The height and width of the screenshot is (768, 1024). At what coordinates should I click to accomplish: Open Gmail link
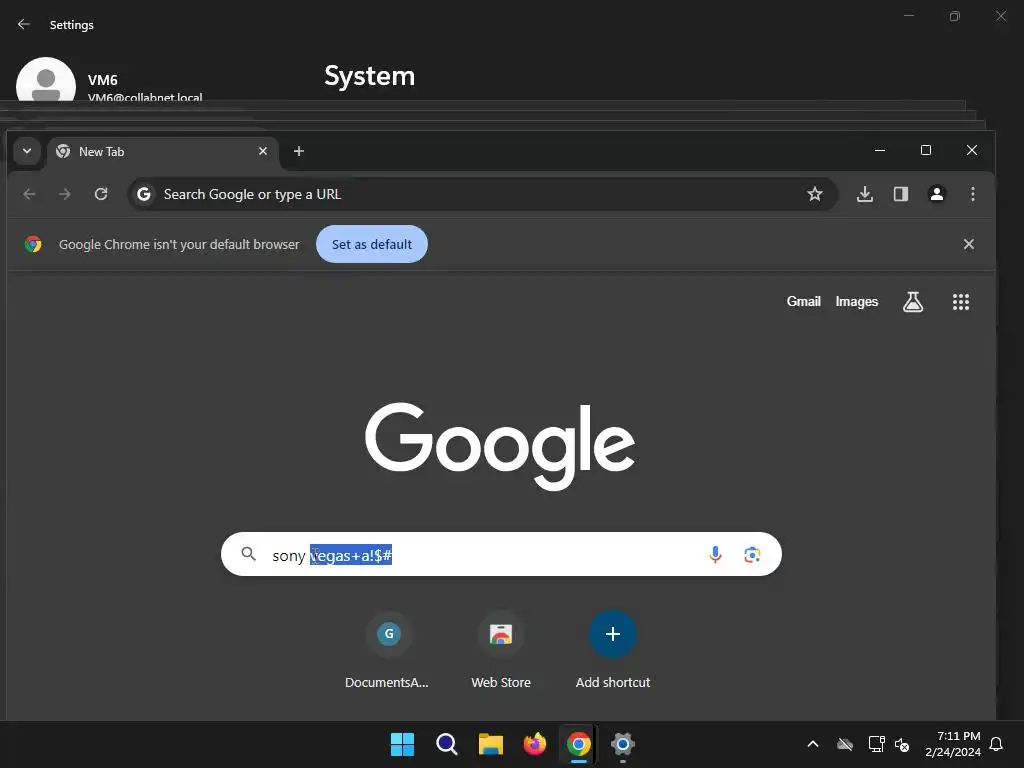[803, 301]
